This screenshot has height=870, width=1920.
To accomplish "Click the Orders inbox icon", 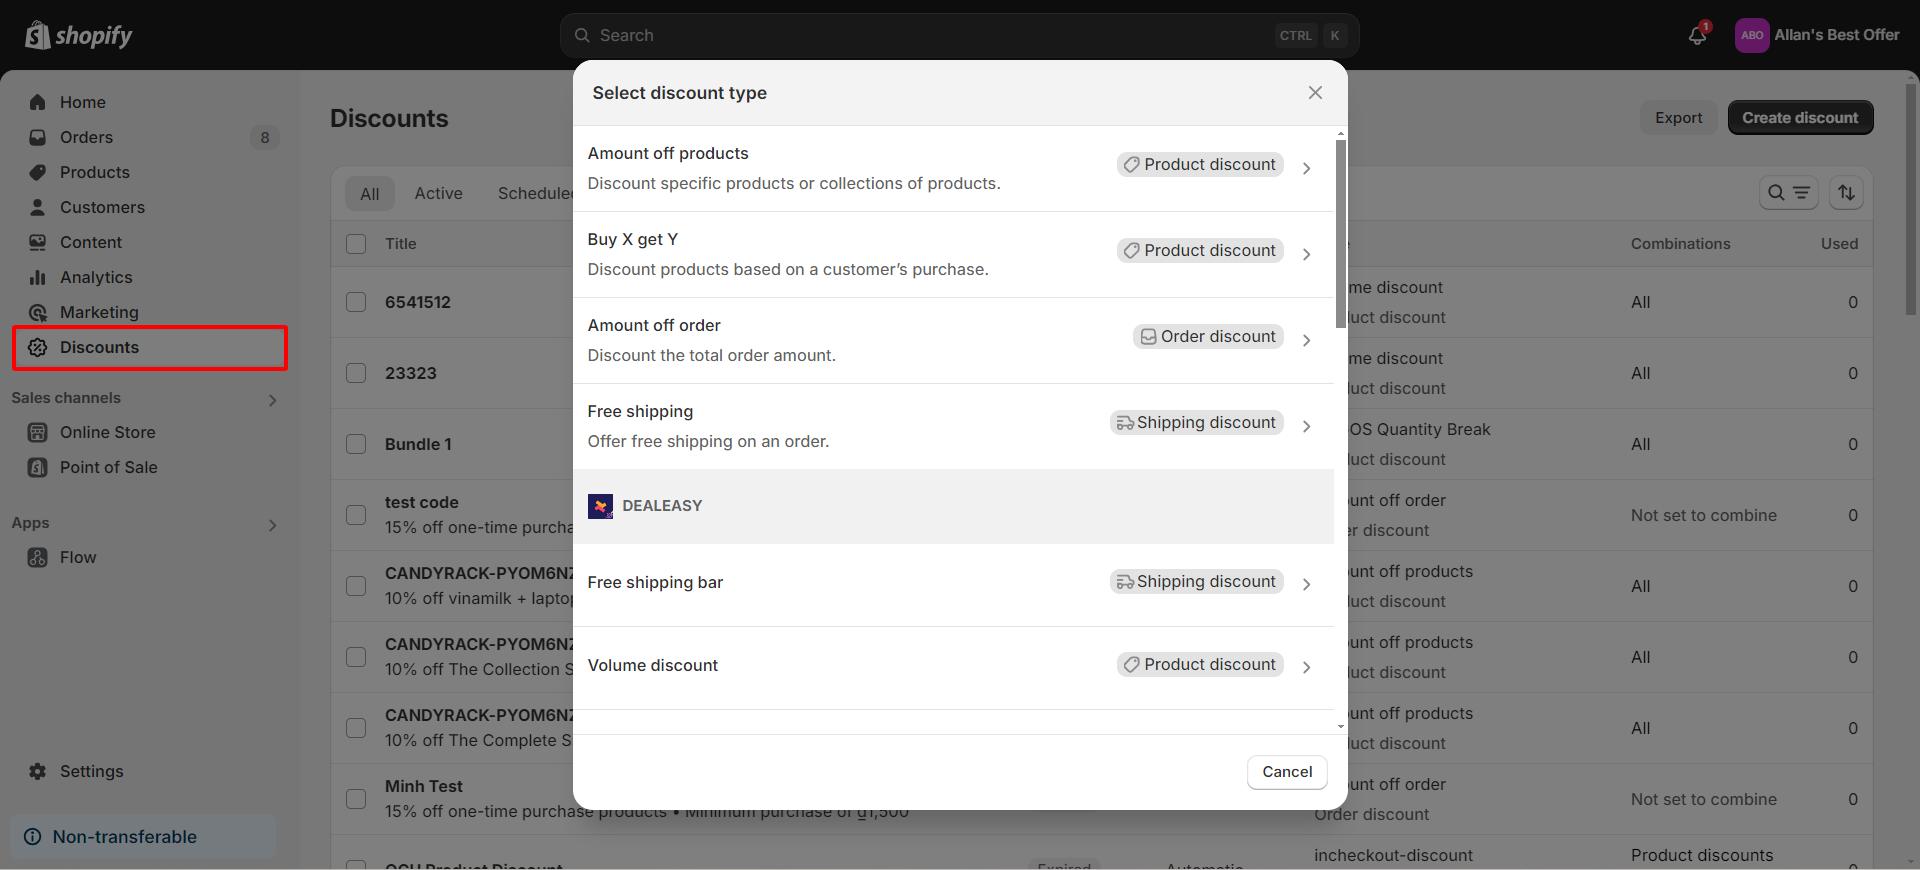I will click(x=38, y=137).
